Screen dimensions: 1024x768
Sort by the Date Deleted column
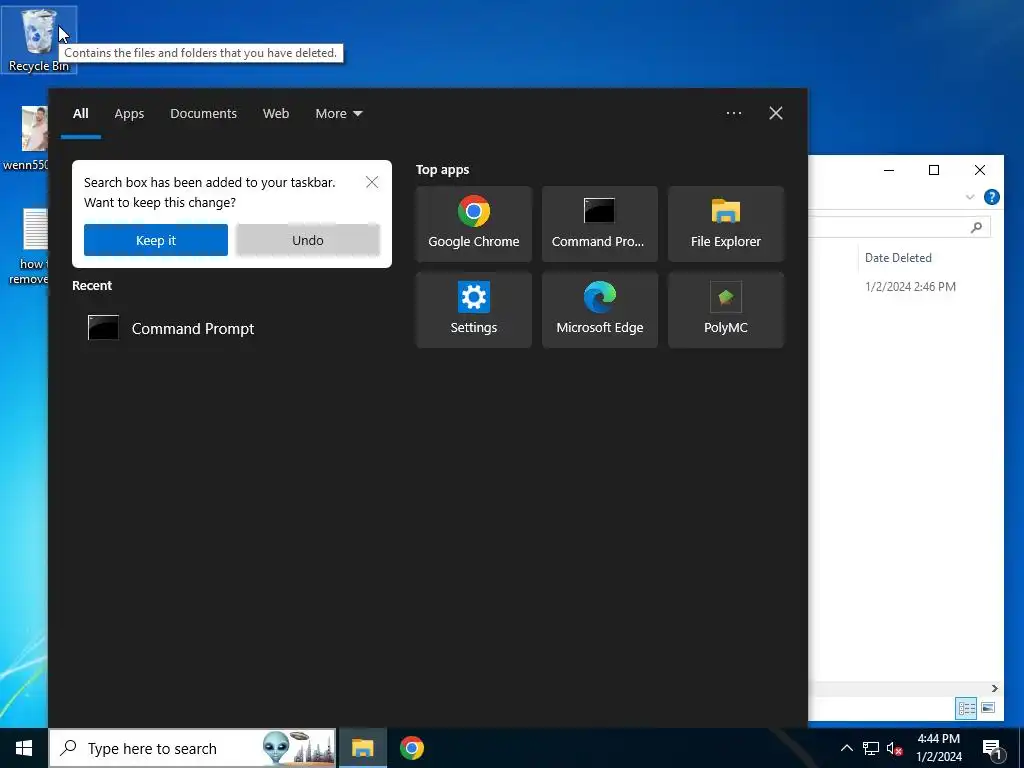pos(898,258)
